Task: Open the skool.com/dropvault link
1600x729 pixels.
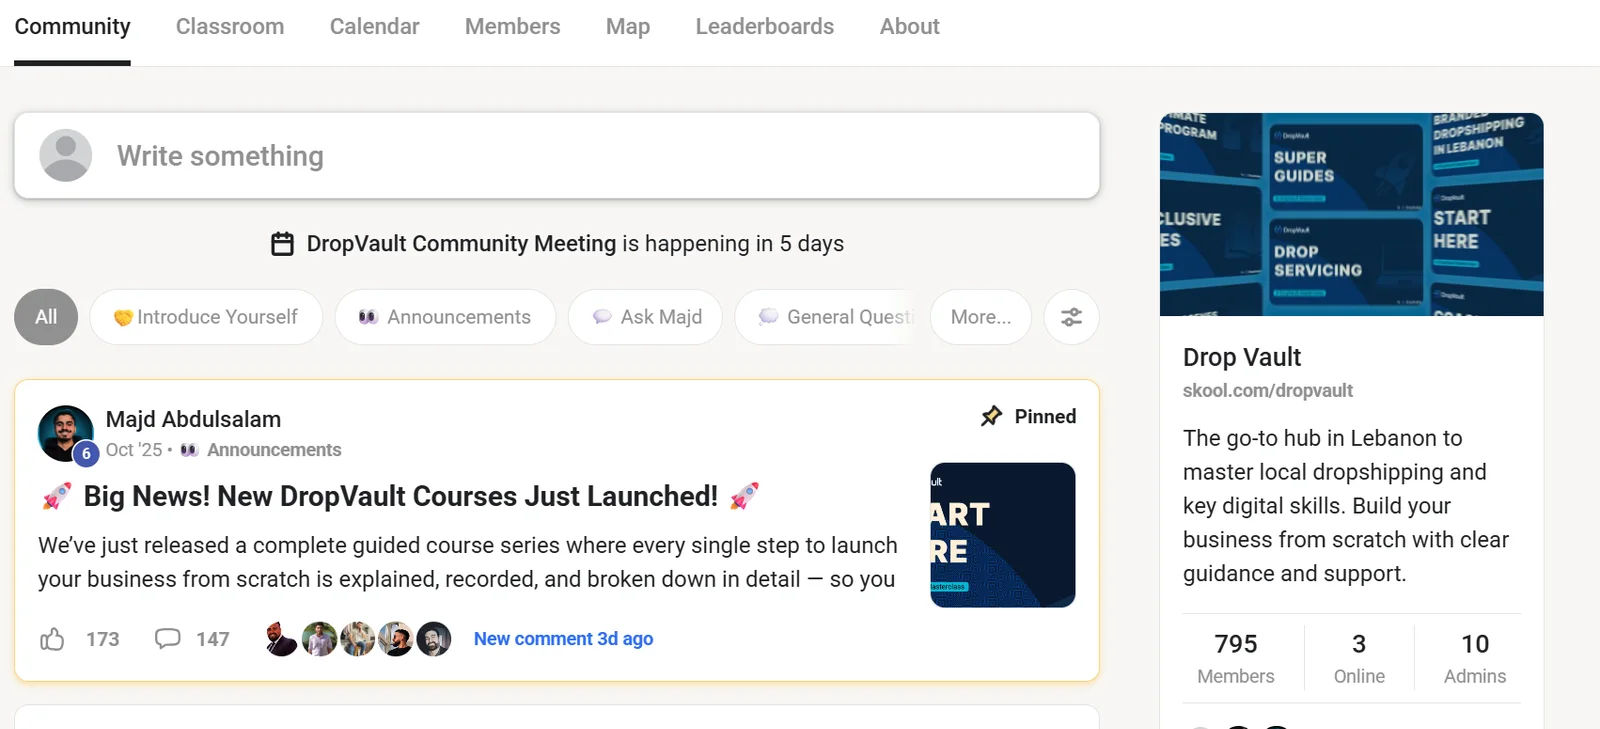Action: point(1268,391)
